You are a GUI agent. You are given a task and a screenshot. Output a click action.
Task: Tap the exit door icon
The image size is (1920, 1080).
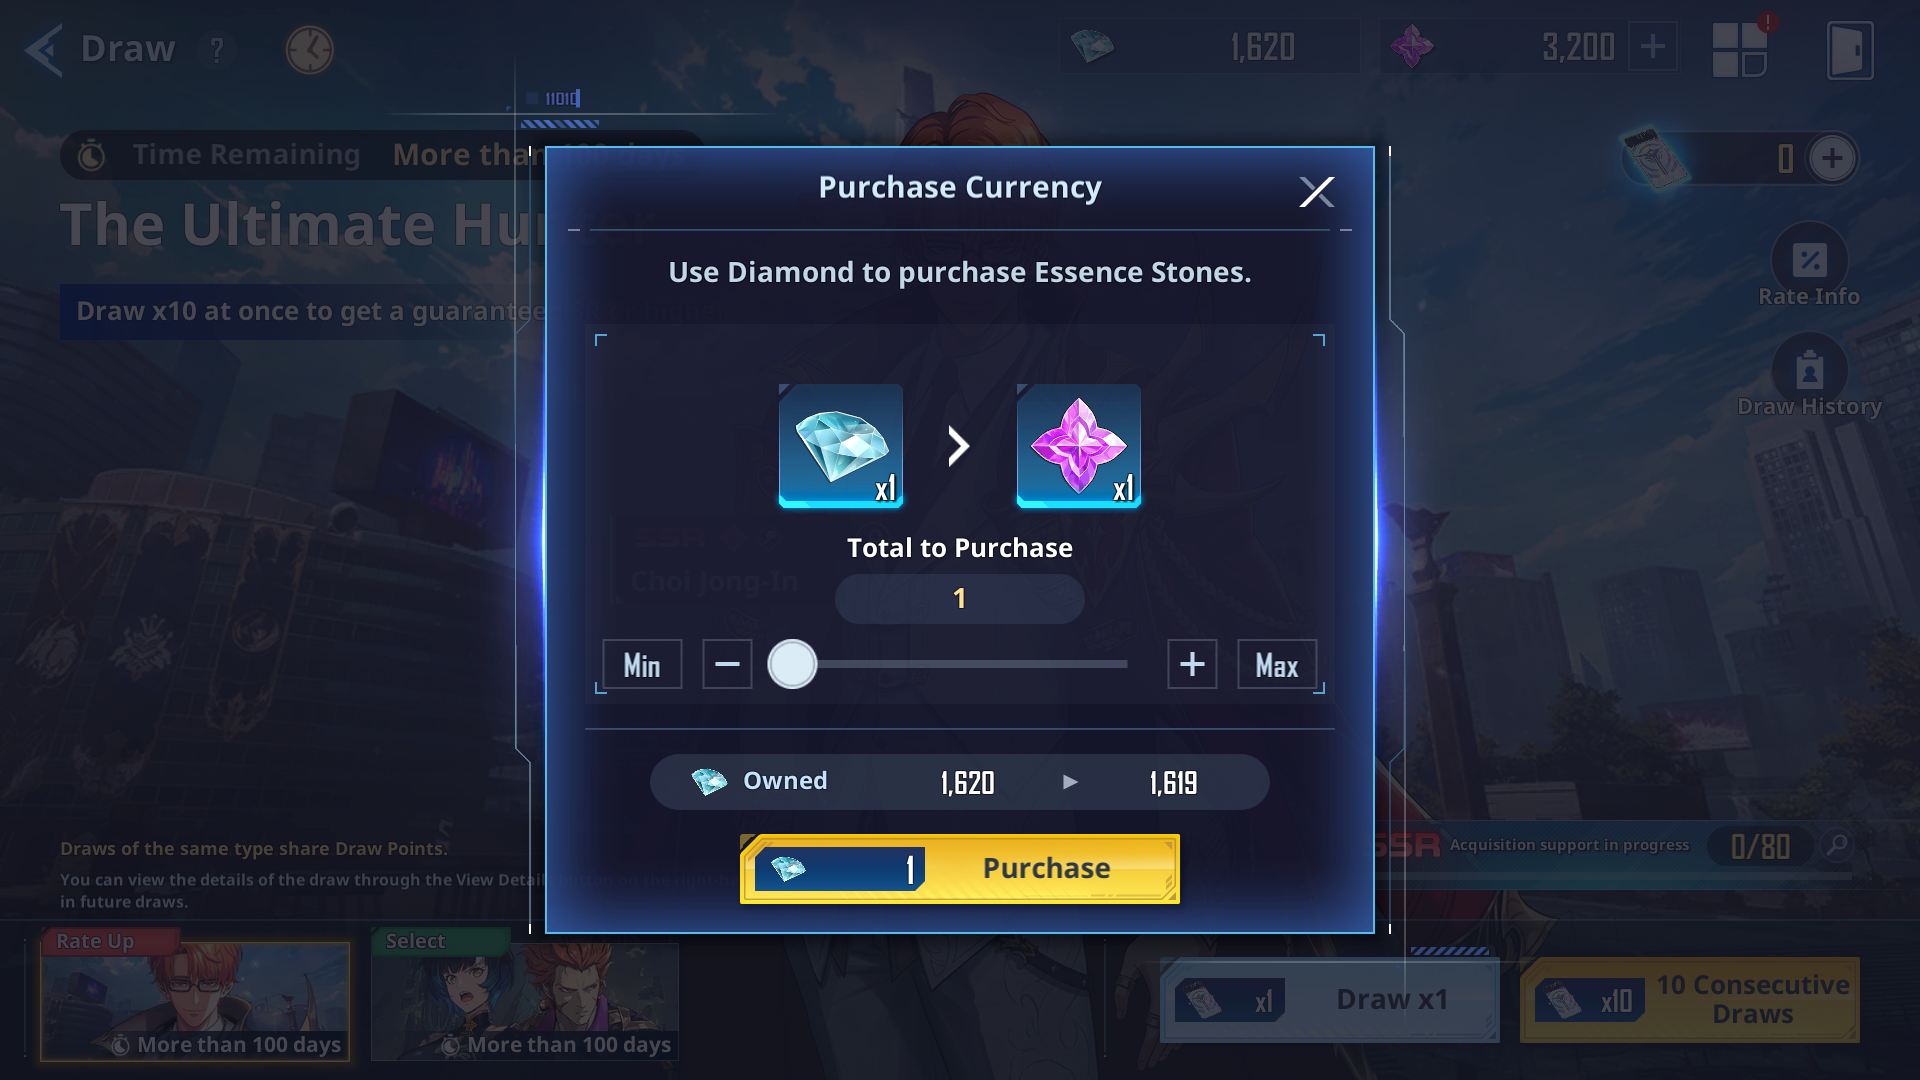pyautogui.click(x=1850, y=49)
